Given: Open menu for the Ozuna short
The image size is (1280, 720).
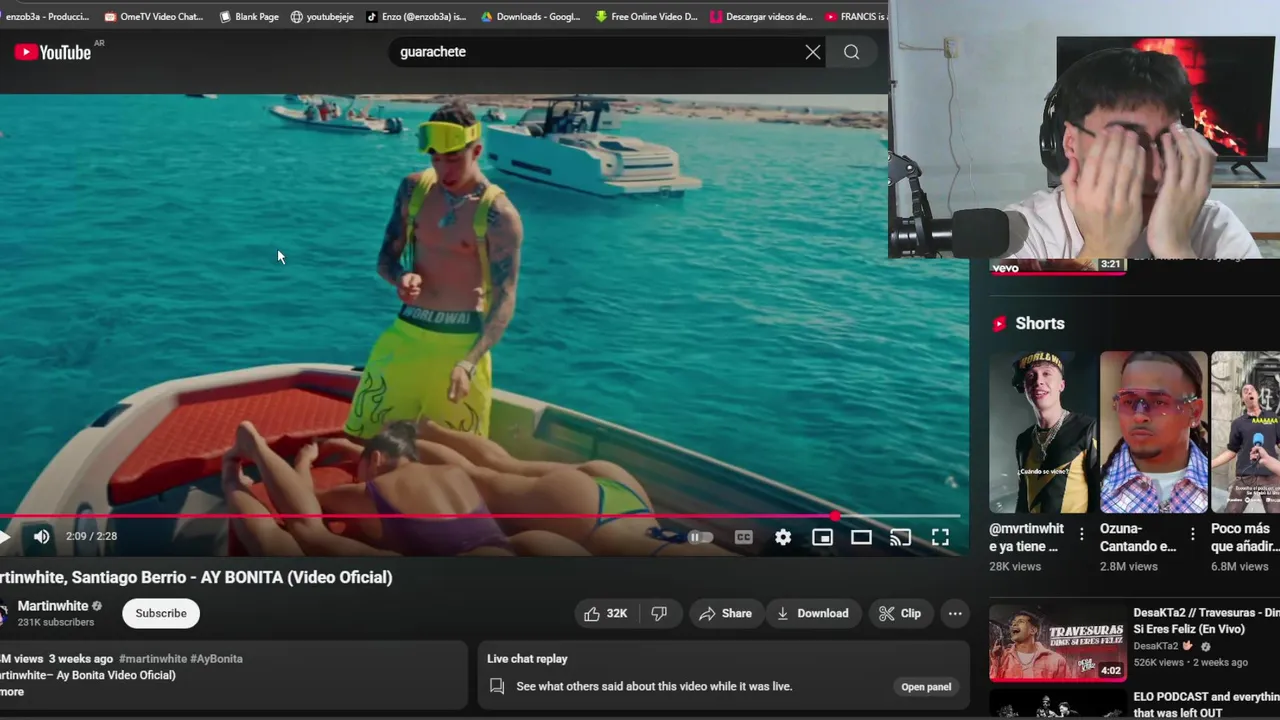Looking at the screenshot, I should pyautogui.click(x=1192, y=534).
